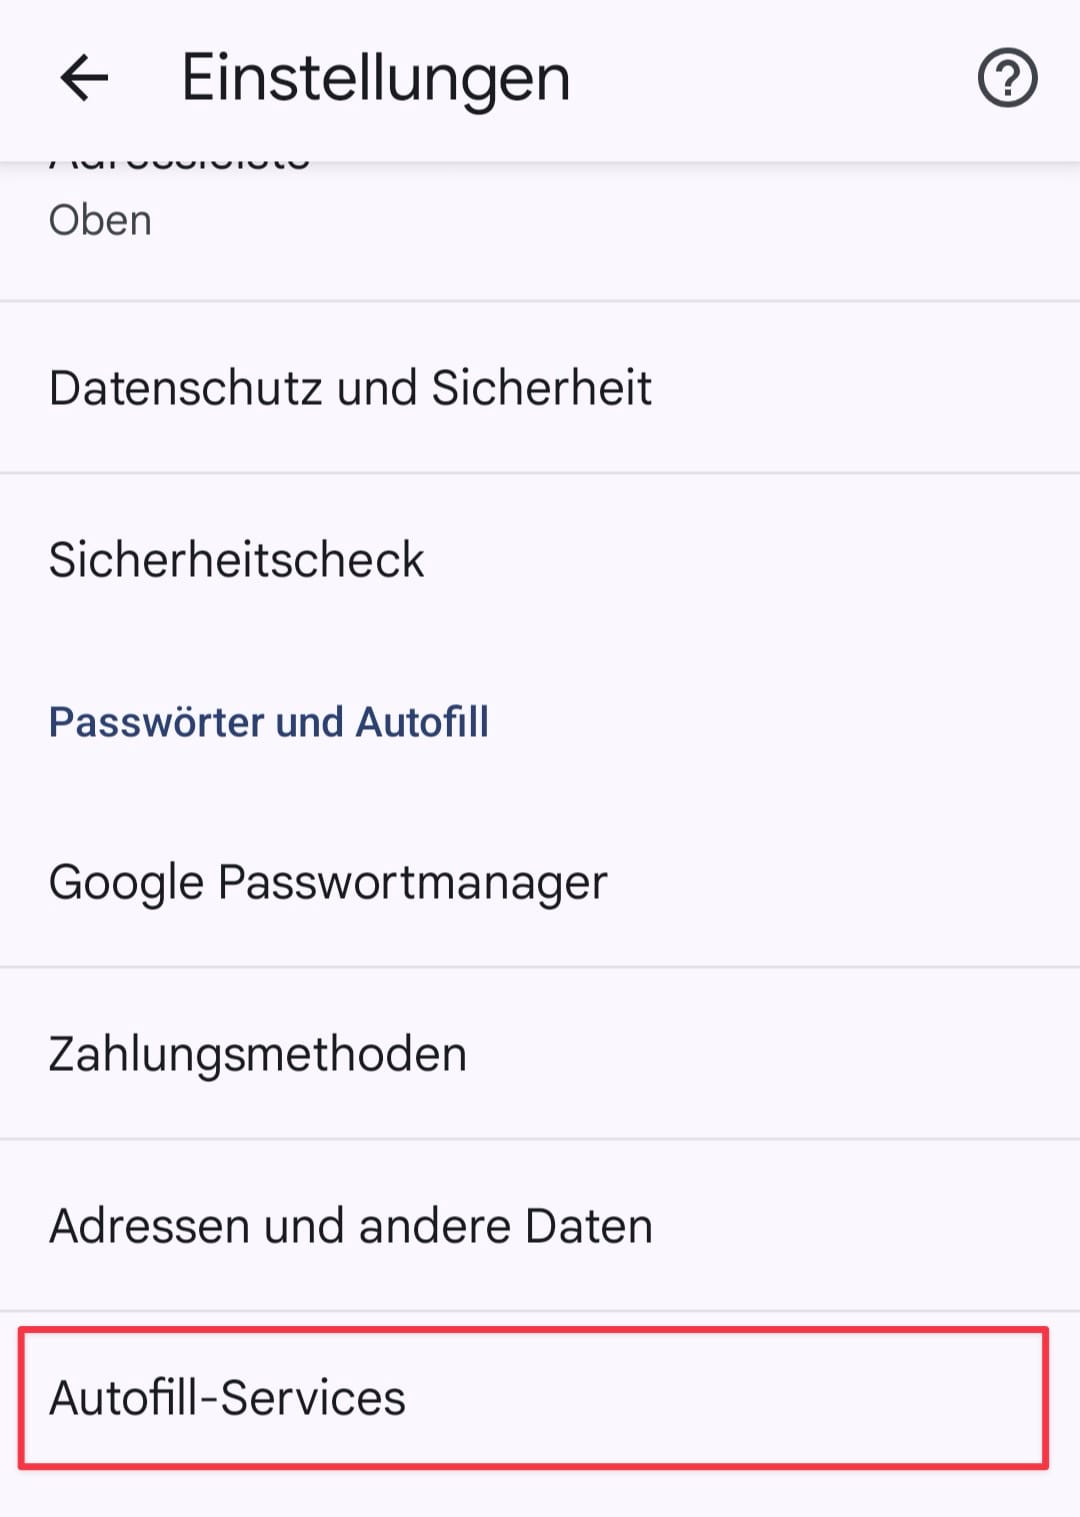
Task: Go to Zahlungsmethoden
Action: tap(540, 1054)
